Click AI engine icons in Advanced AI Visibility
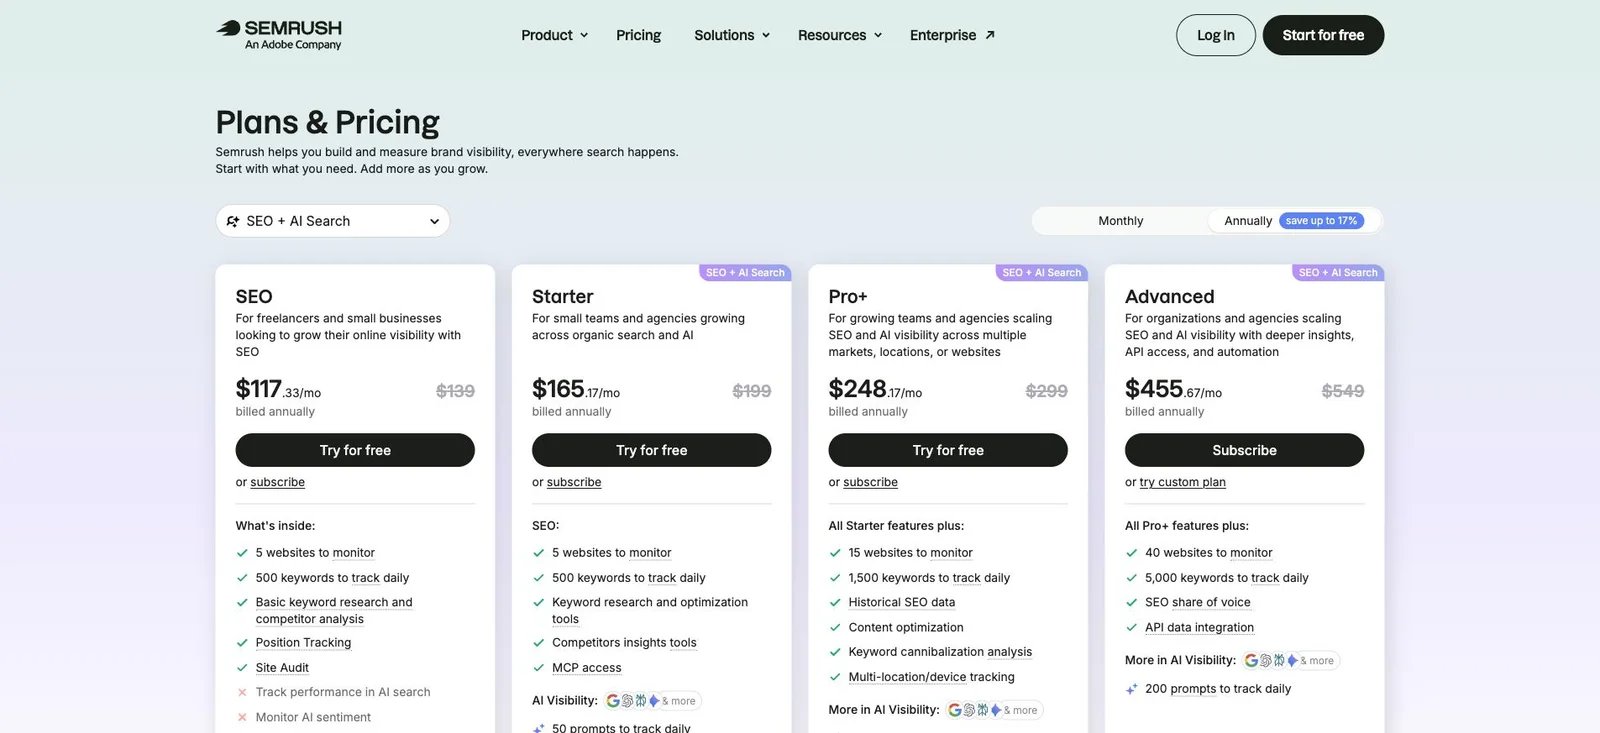The width and height of the screenshot is (1600, 733). 1291,660
